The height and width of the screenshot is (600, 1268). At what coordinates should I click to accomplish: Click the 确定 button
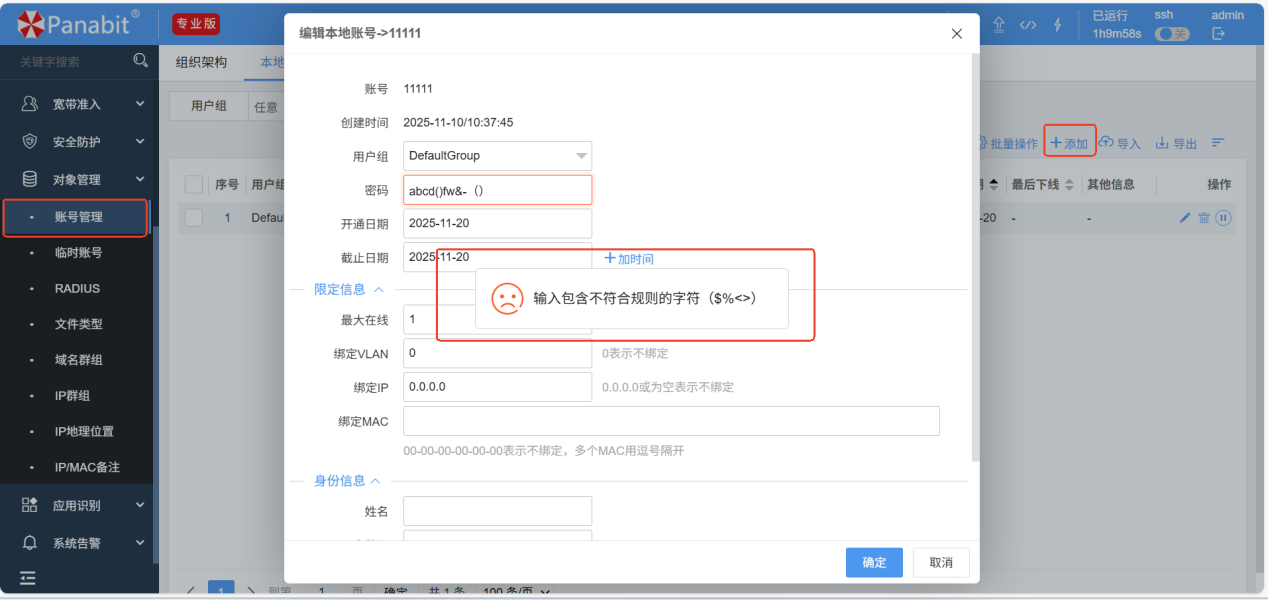[x=874, y=562]
